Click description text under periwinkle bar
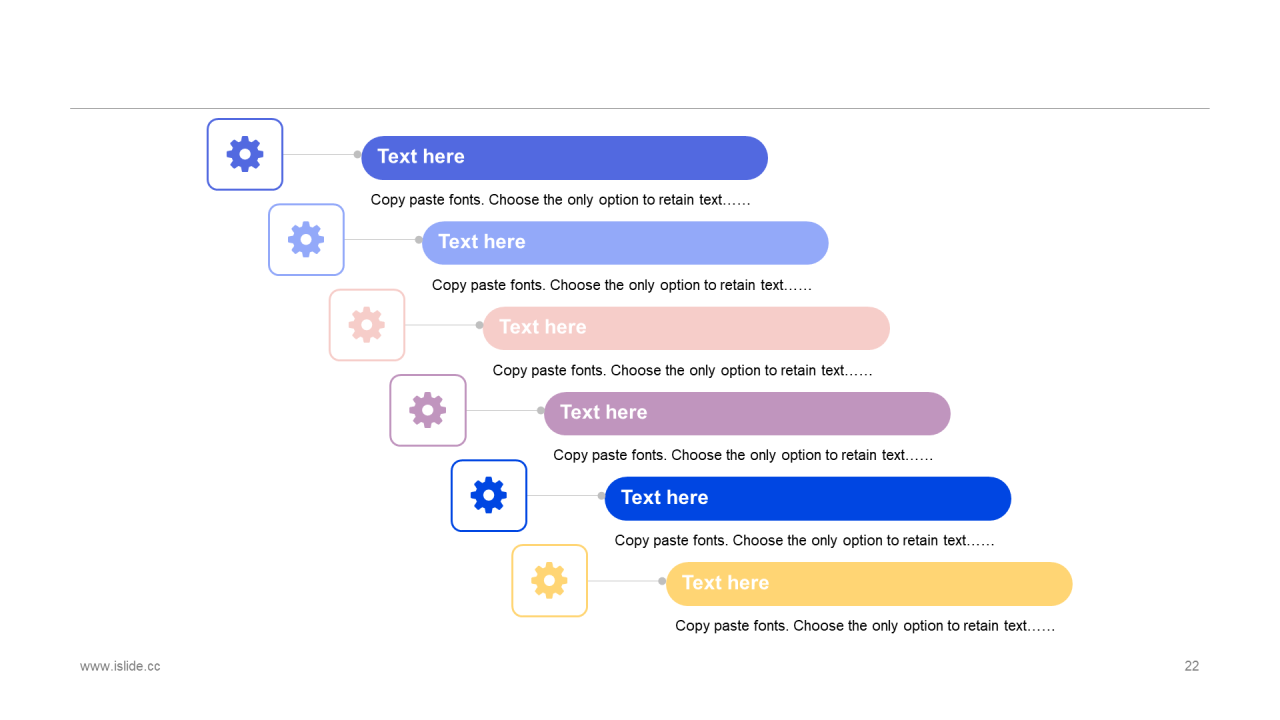This screenshot has width=1280, height=720. coord(621,285)
